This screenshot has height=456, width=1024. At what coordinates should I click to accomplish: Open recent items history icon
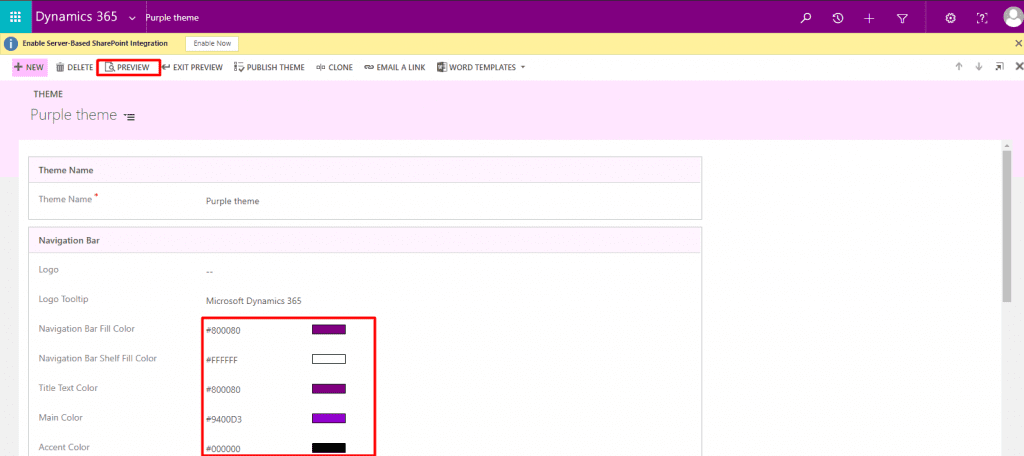click(838, 18)
